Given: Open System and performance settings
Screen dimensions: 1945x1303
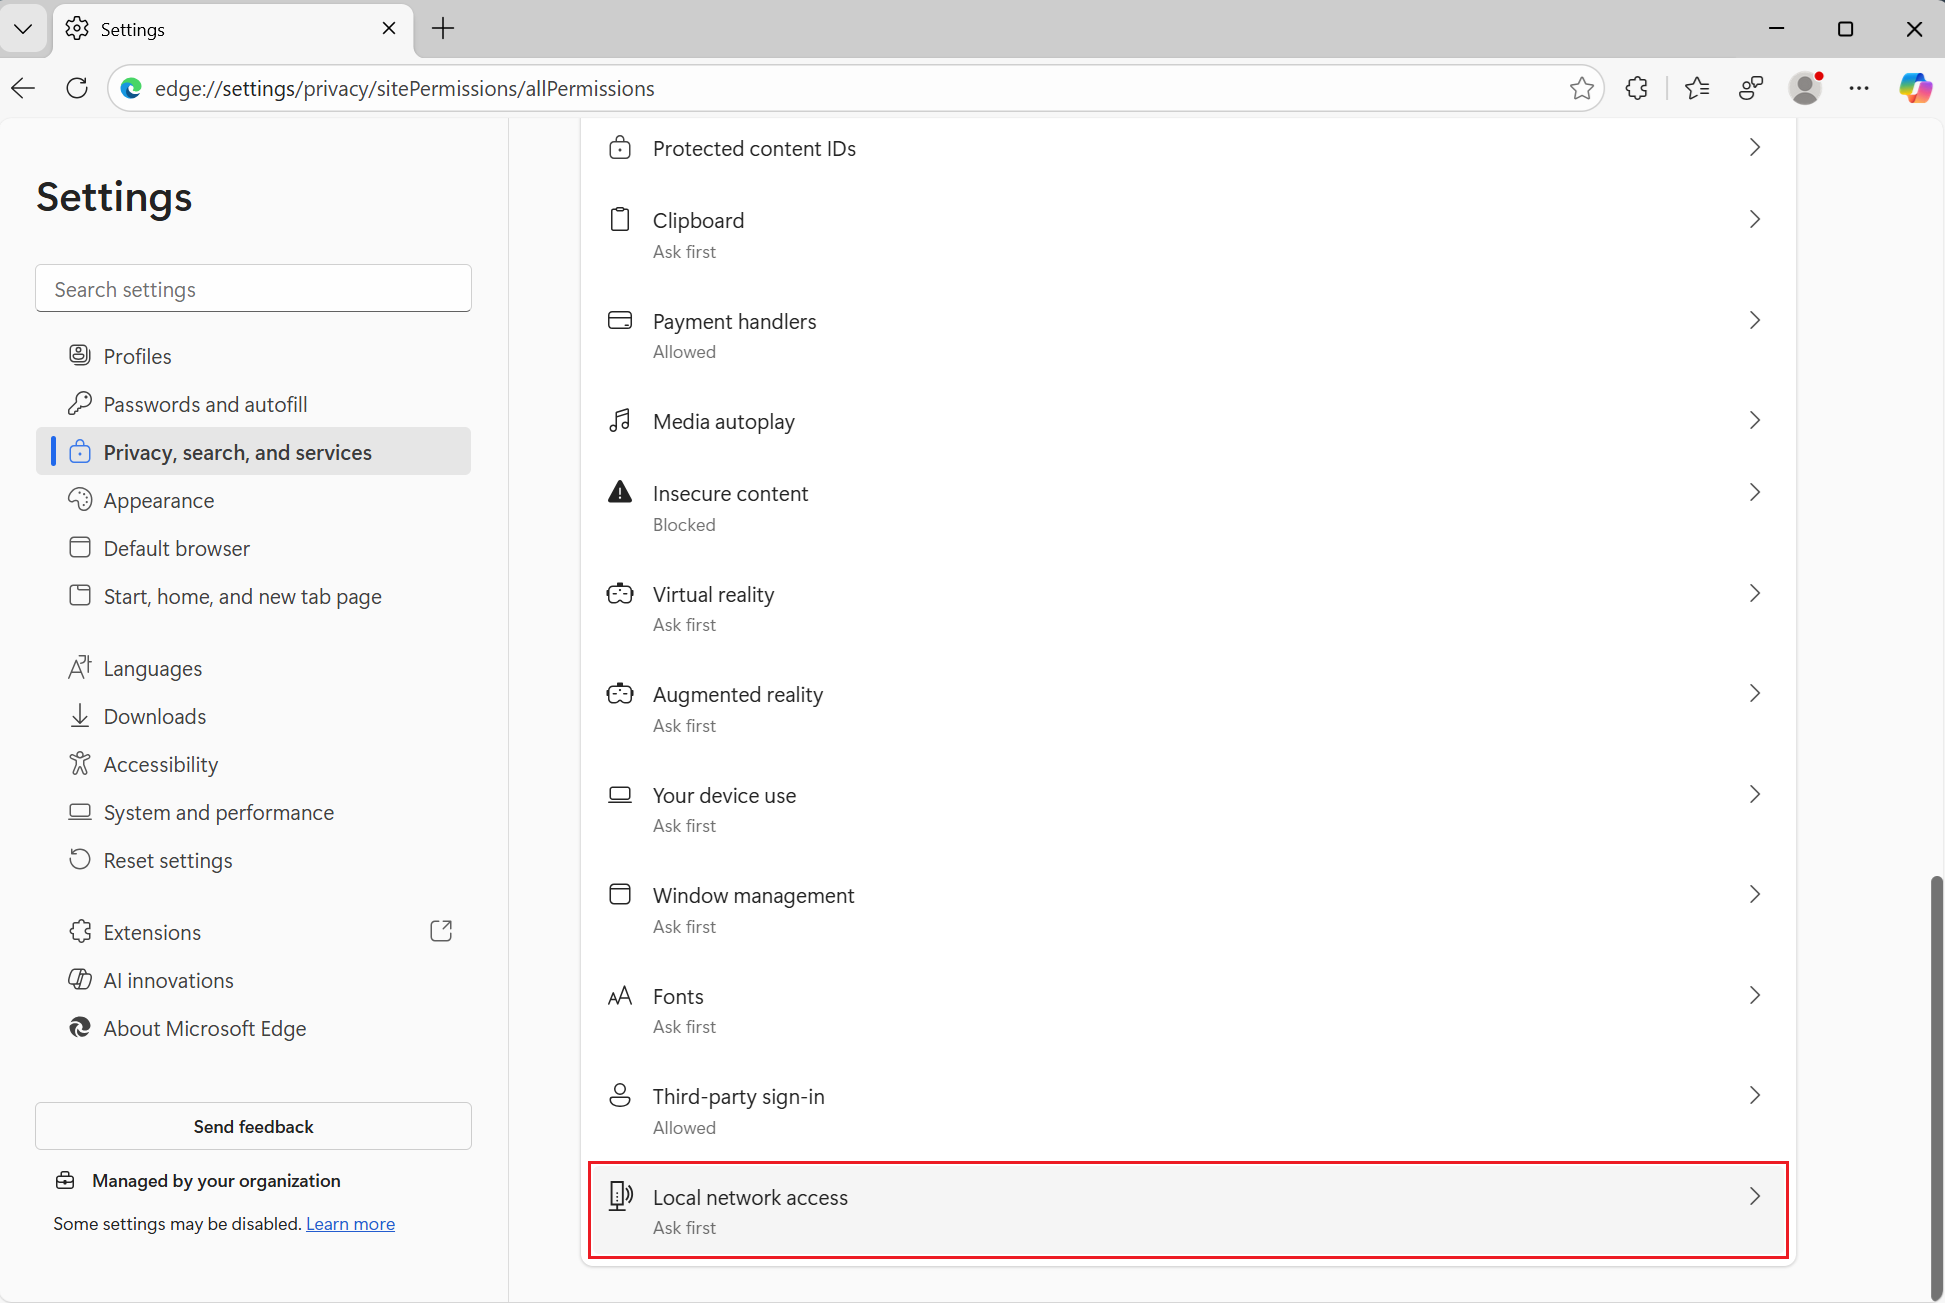Looking at the screenshot, I should pos(253,812).
